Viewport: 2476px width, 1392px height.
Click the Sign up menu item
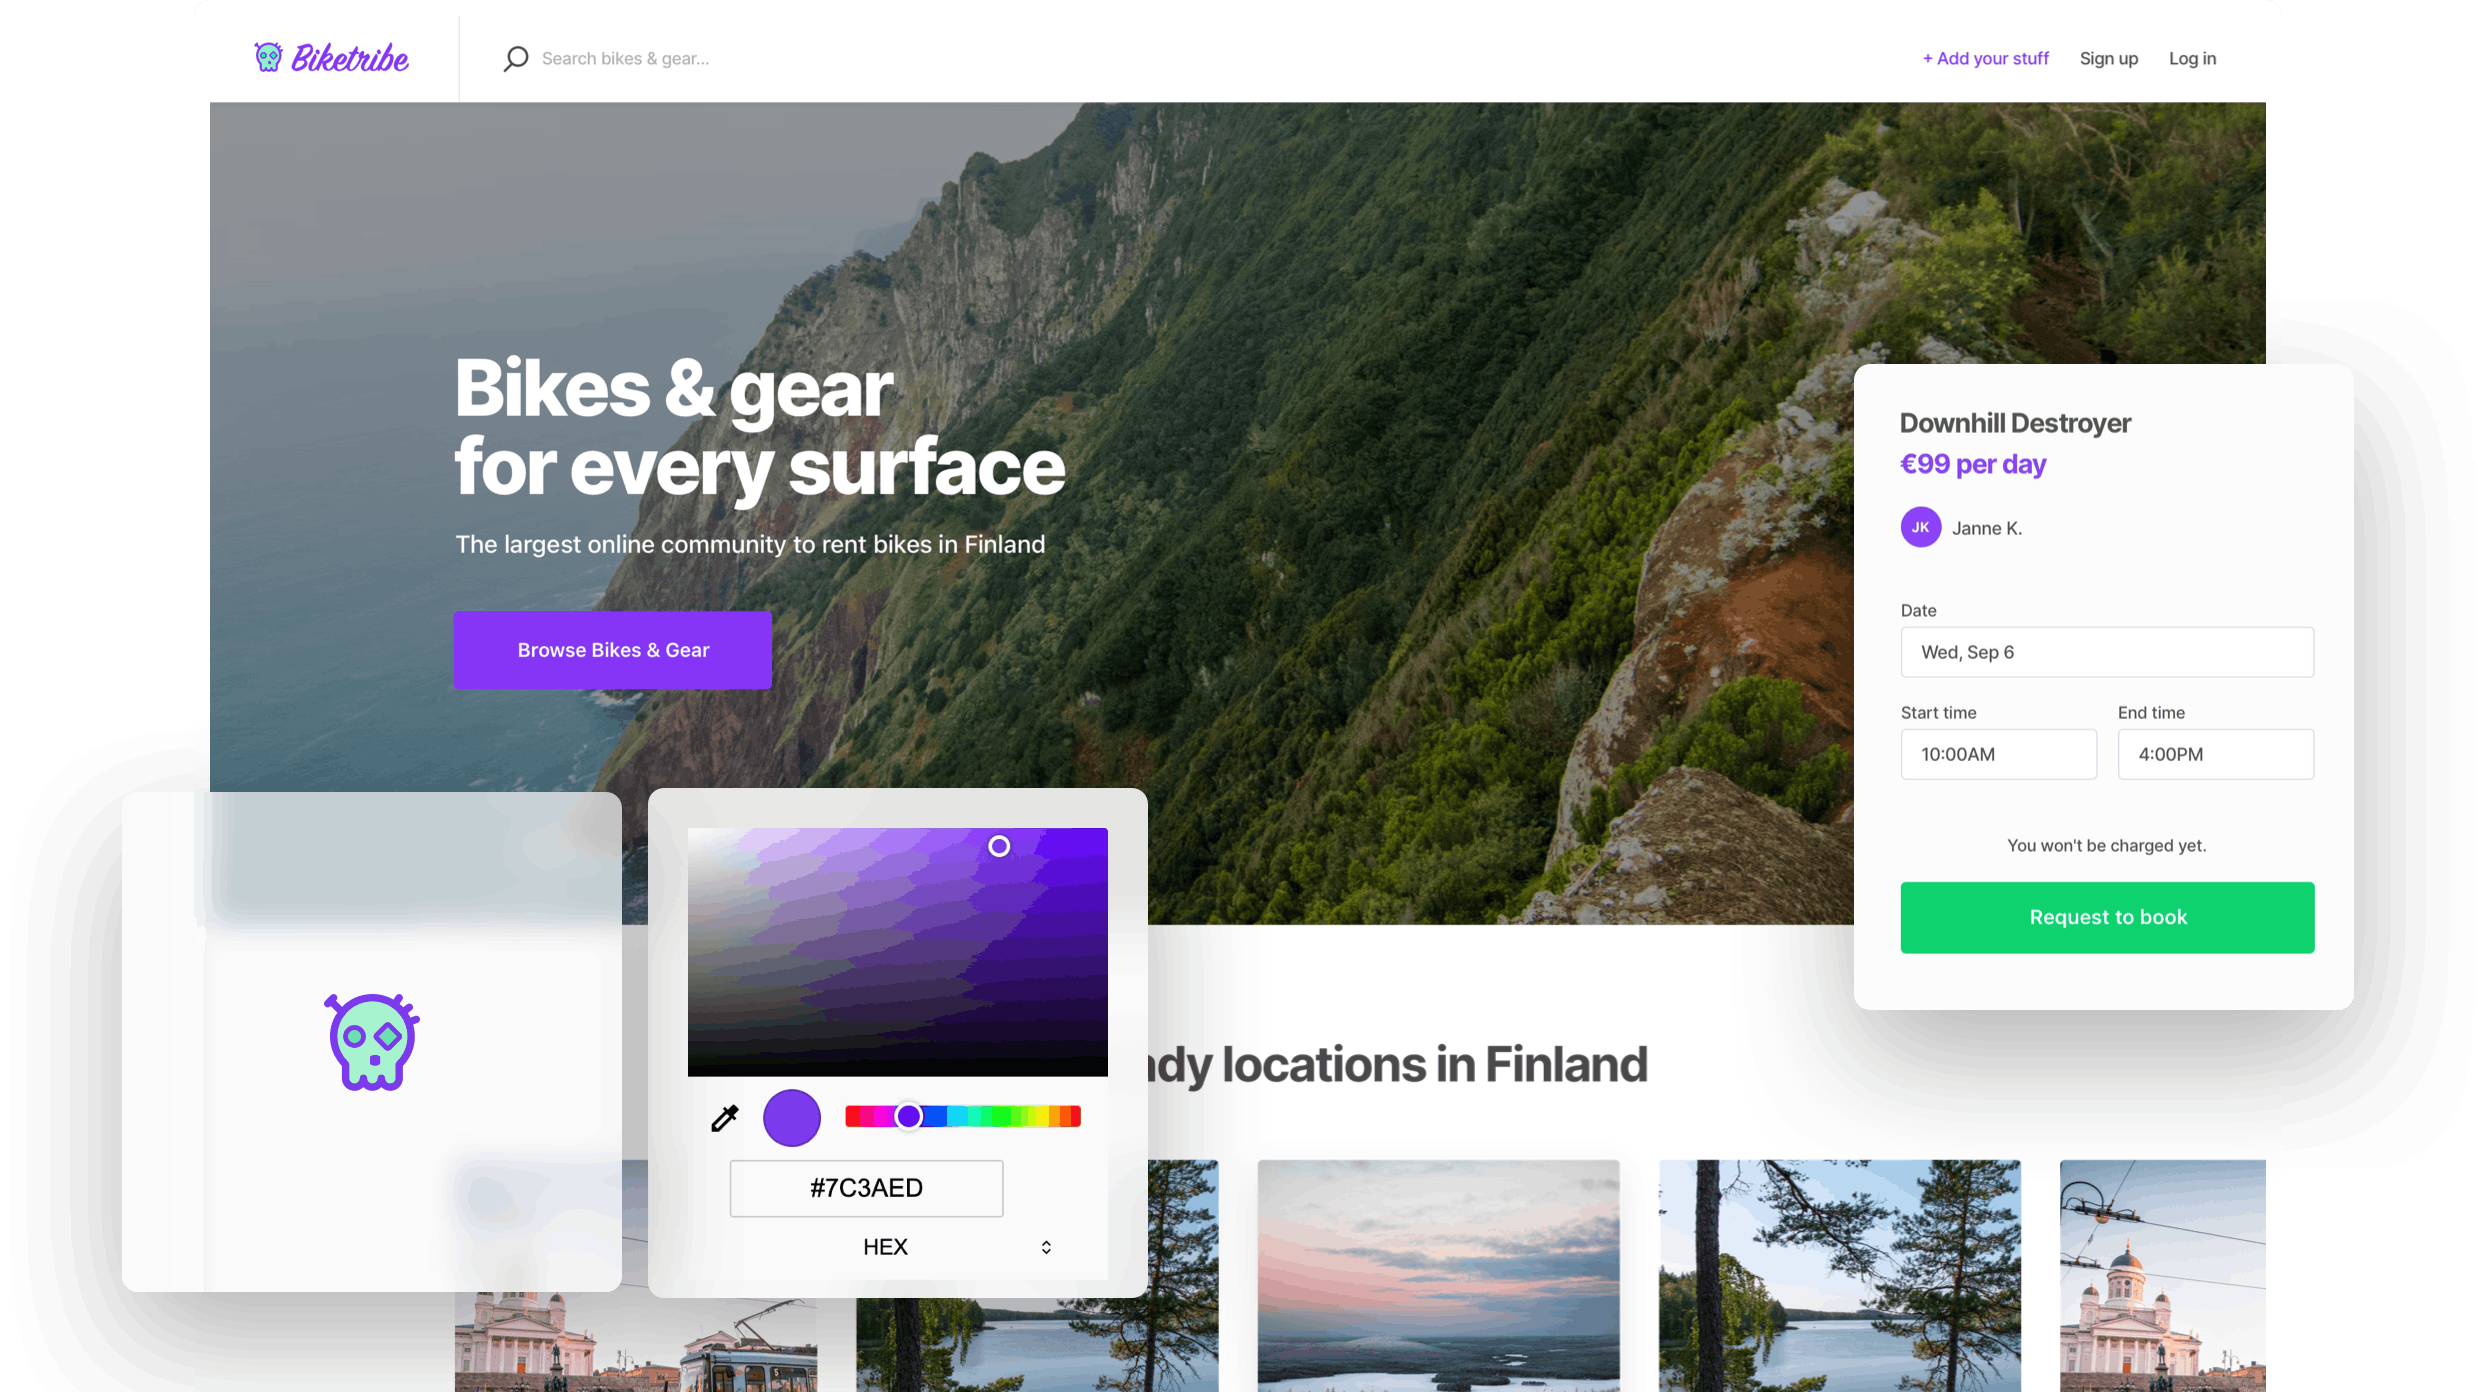tap(2109, 58)
